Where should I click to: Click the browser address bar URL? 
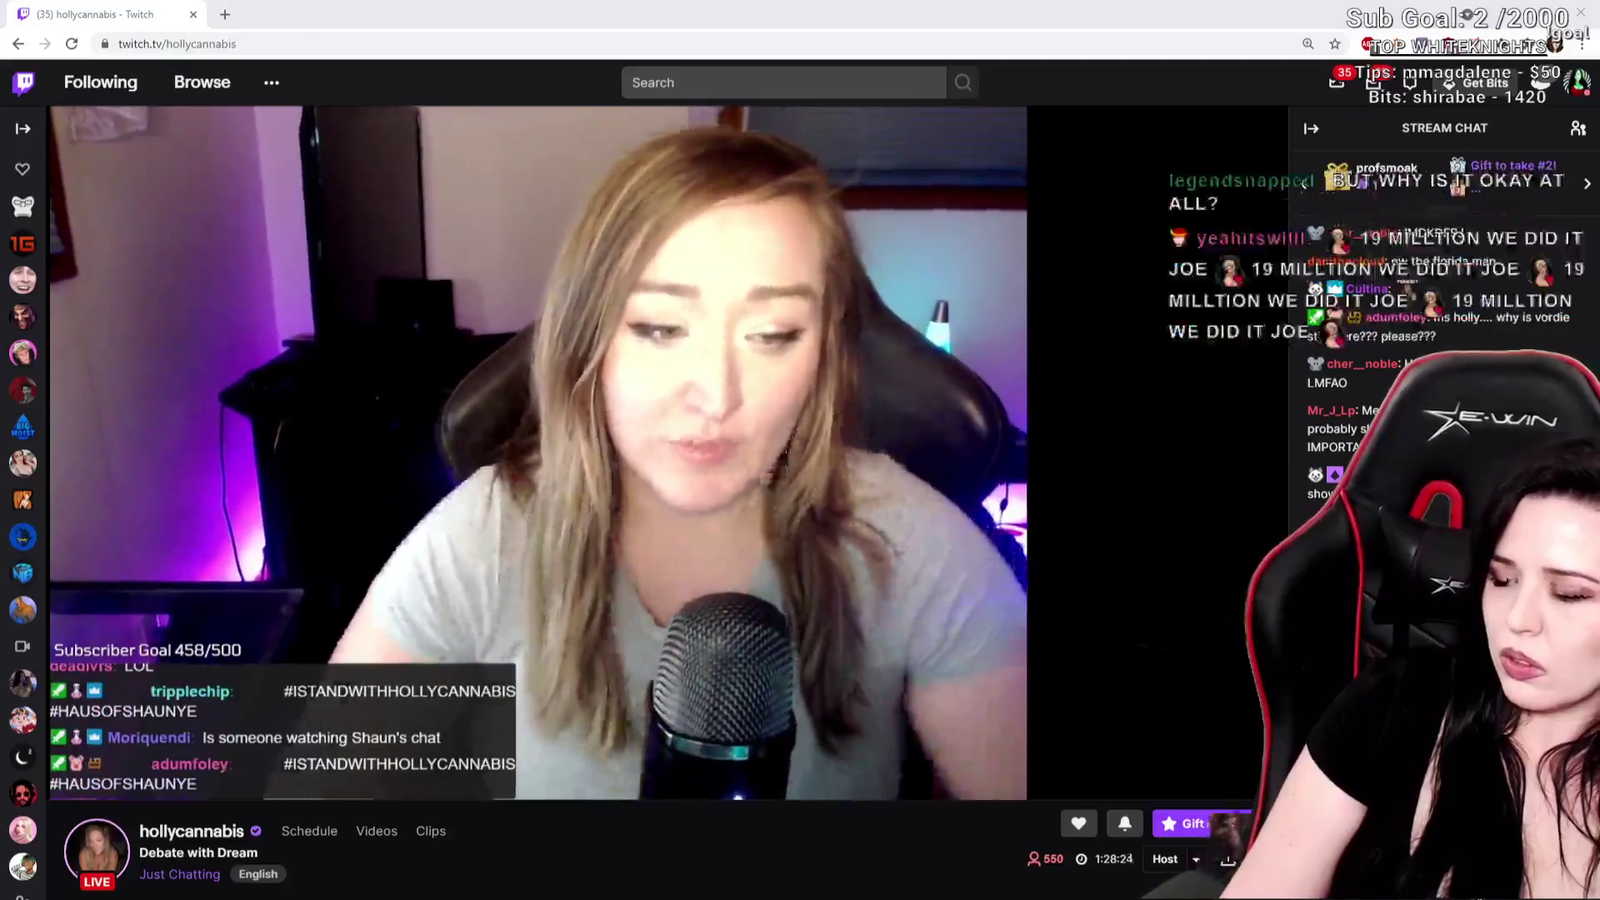pyautogui.click(x=177, y=44)
